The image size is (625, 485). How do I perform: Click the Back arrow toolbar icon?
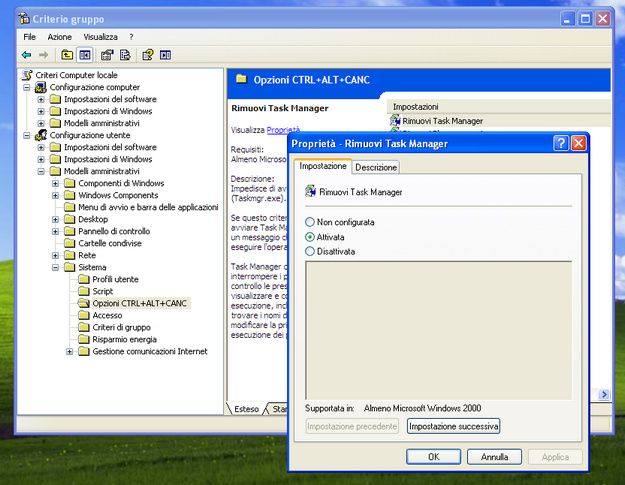click(x=27, y=55)
